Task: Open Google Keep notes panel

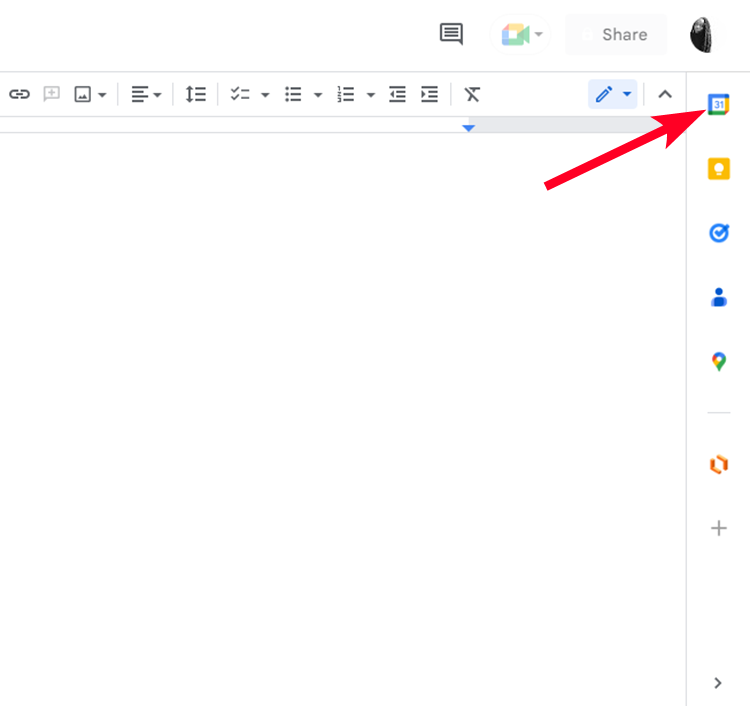Action: (x=718, y=168)
